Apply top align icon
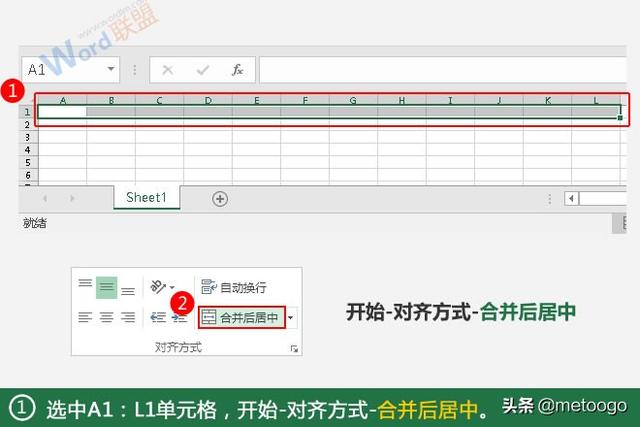This screenshot has height=427, width=640. [85, 283]
